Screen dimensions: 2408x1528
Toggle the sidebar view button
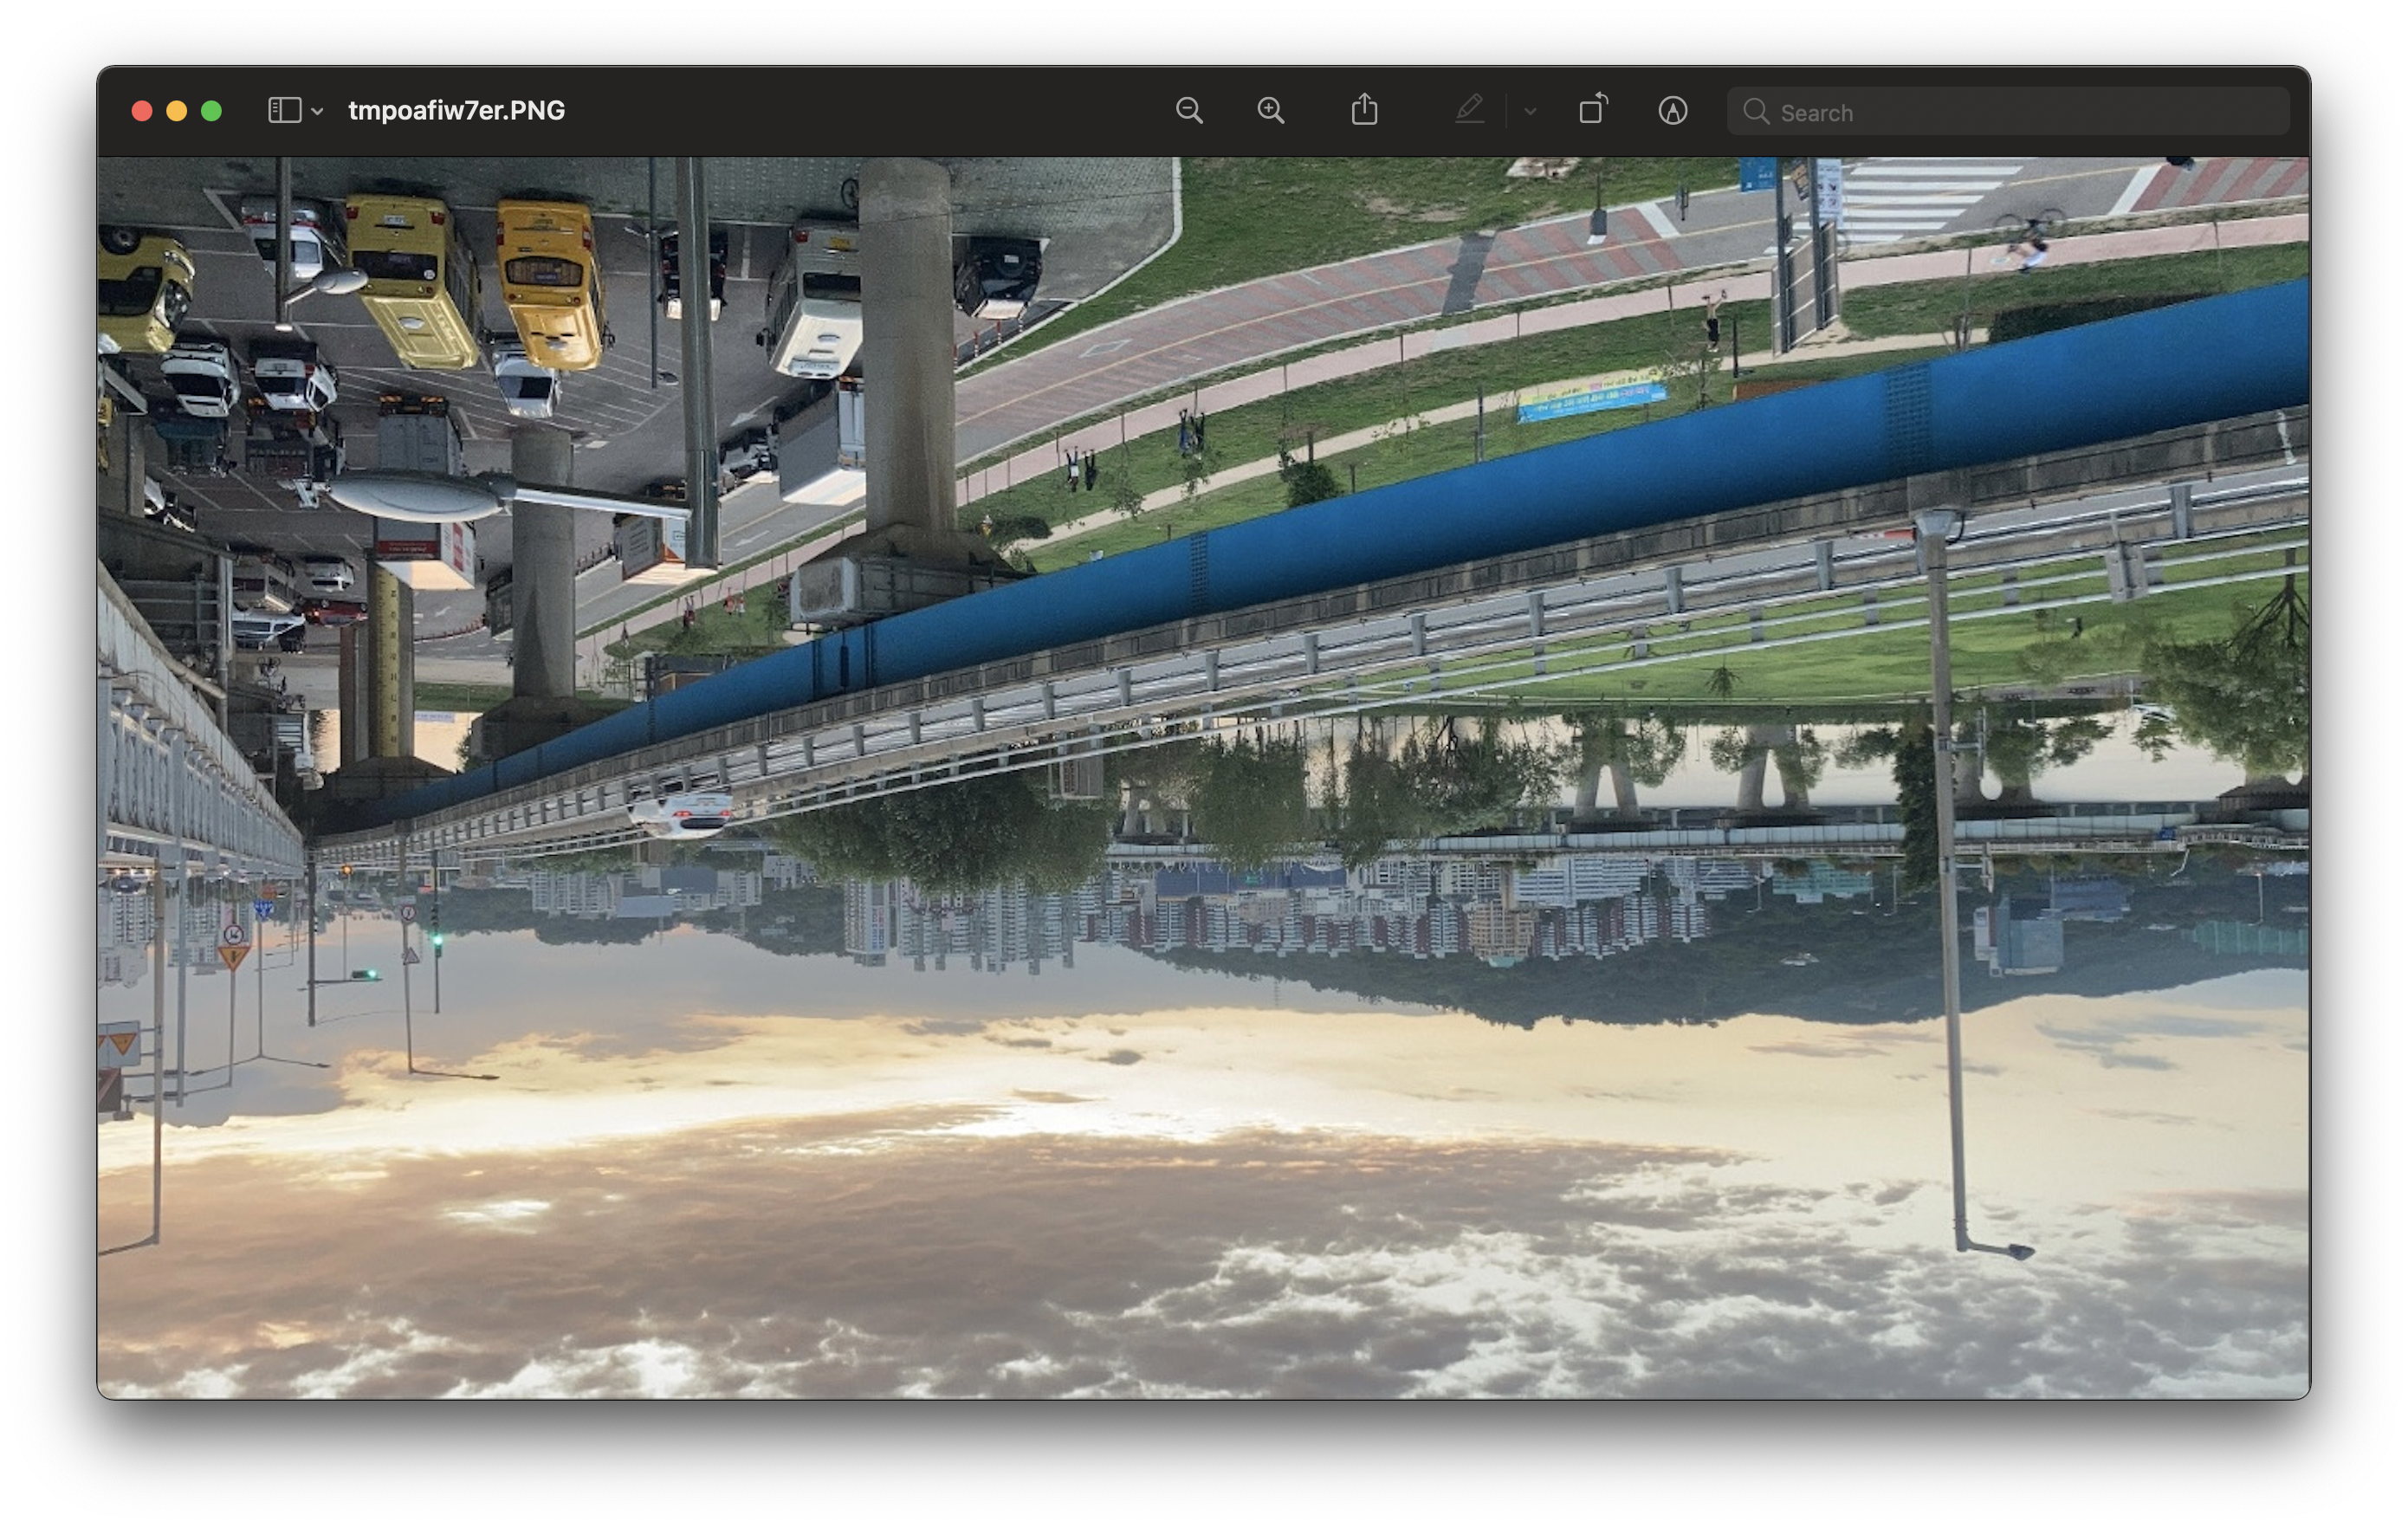coord(285,110)
